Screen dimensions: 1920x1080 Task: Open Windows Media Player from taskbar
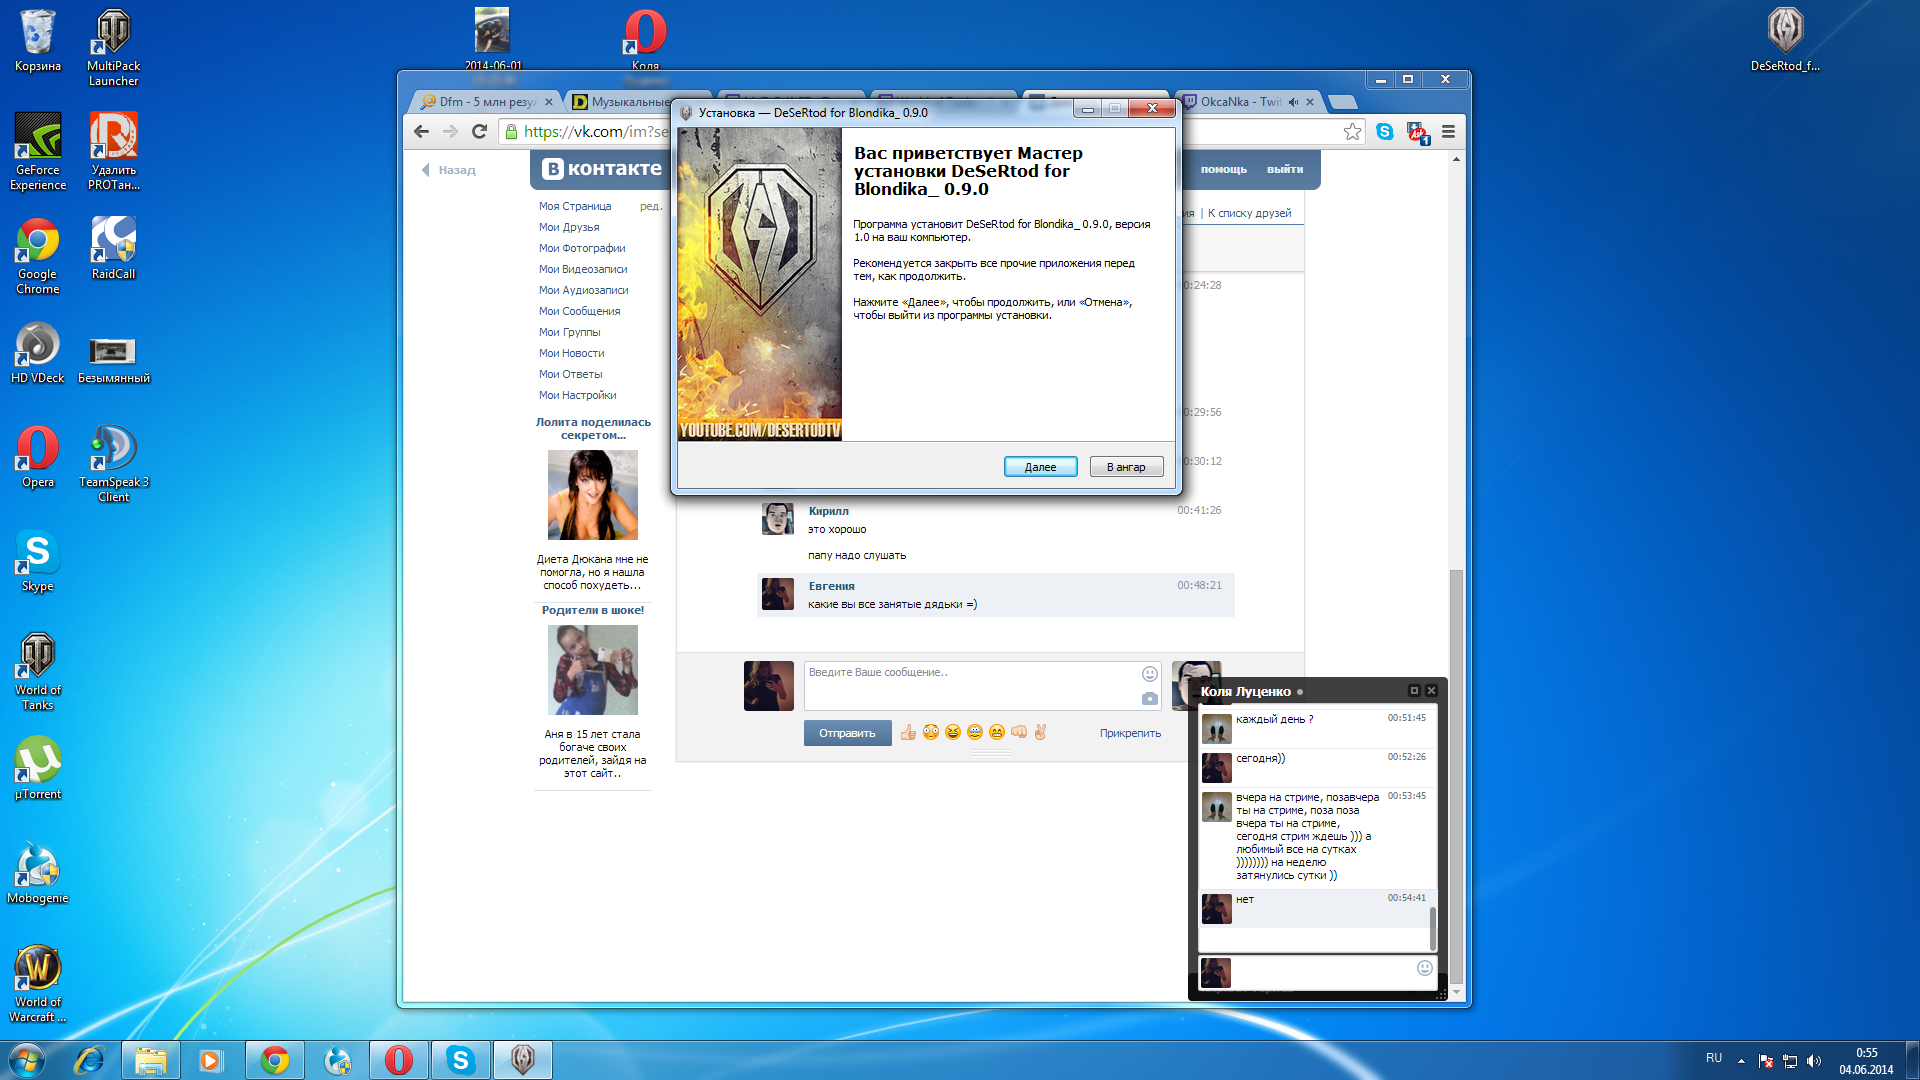click(x=211, y=1060)
